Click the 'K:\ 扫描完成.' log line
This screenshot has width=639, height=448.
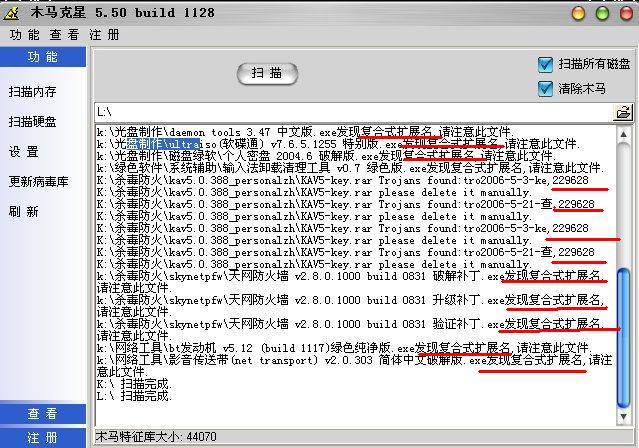pyautogui.click(x=134, y=384)
